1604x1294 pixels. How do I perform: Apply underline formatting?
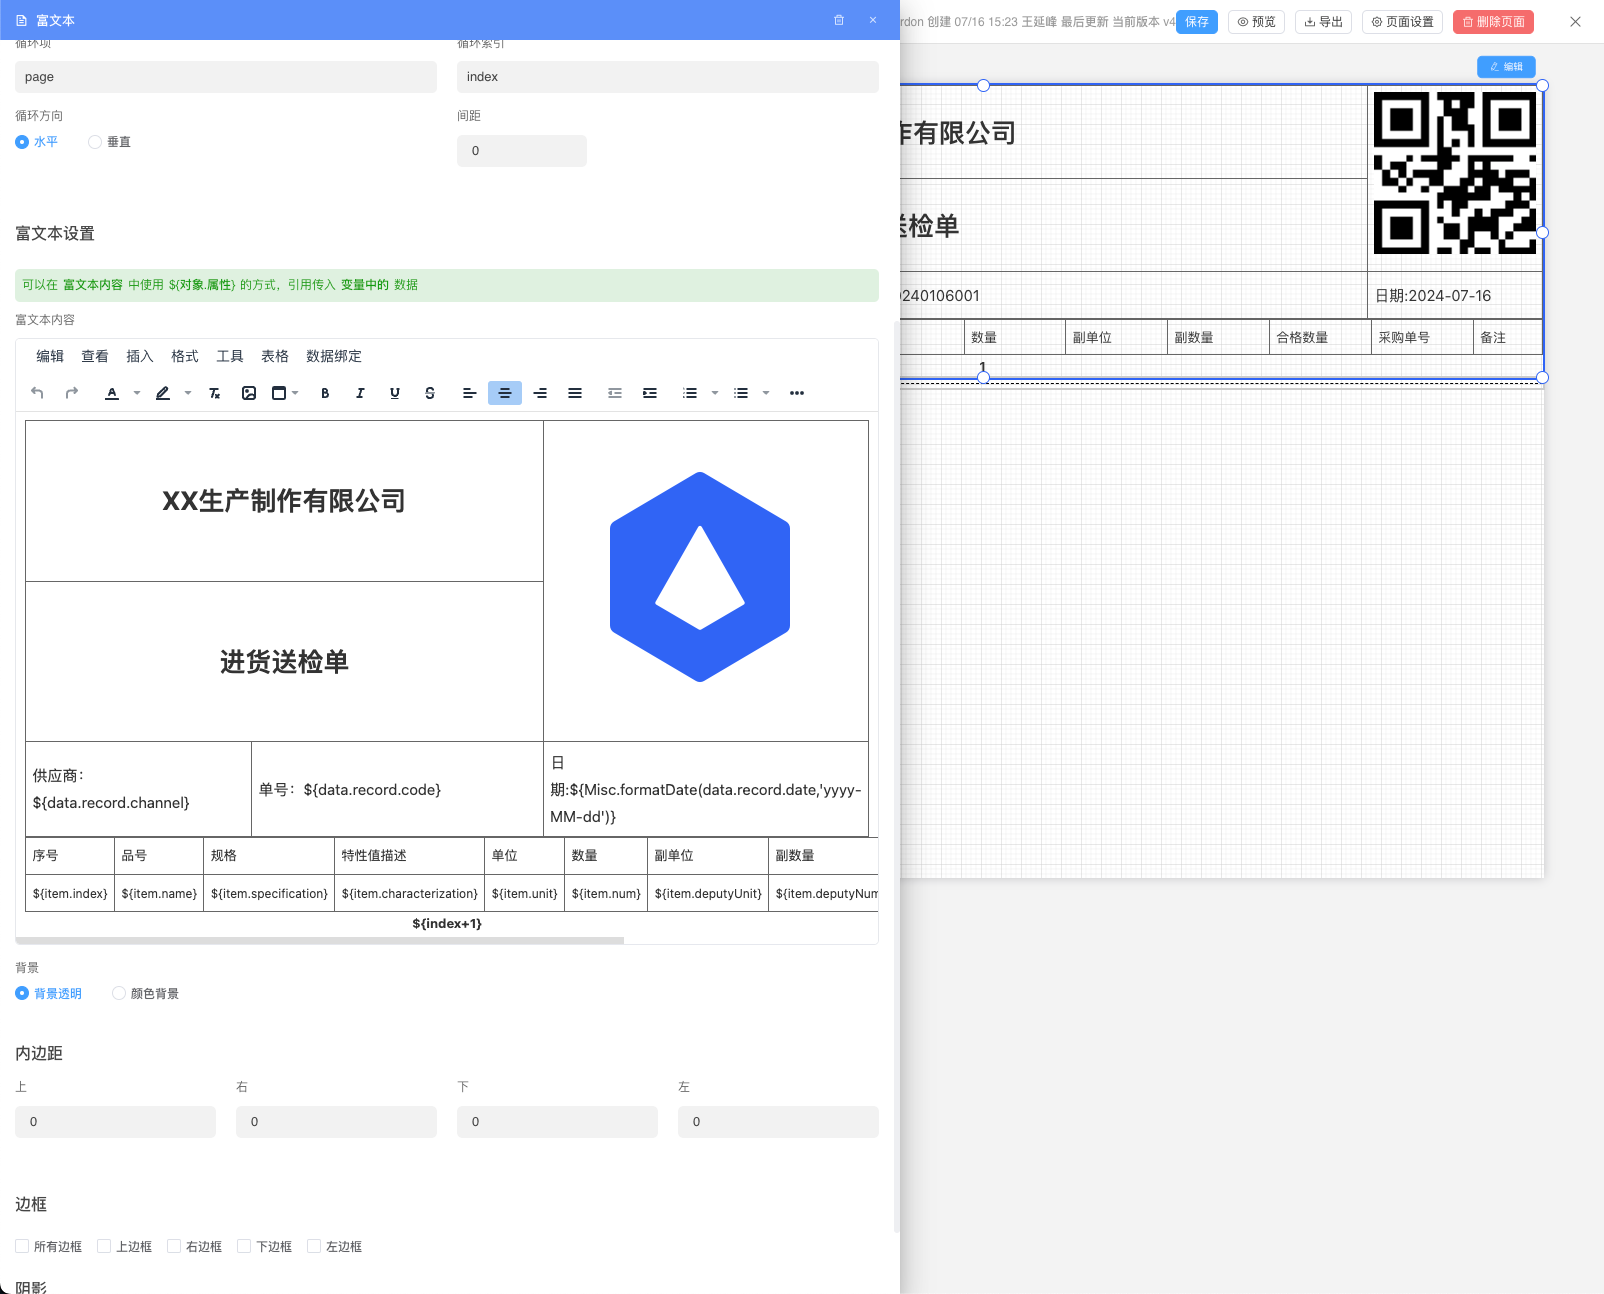(395, 392)
